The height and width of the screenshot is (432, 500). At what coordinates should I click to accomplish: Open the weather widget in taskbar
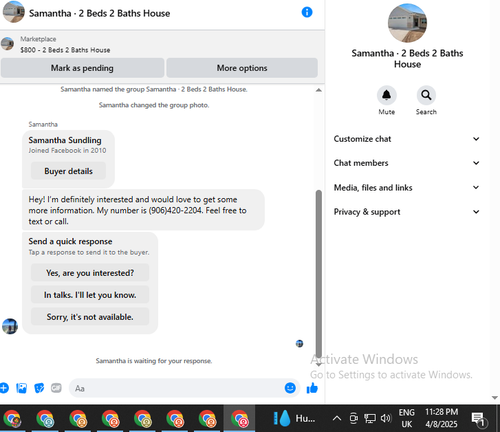point(294,418)
